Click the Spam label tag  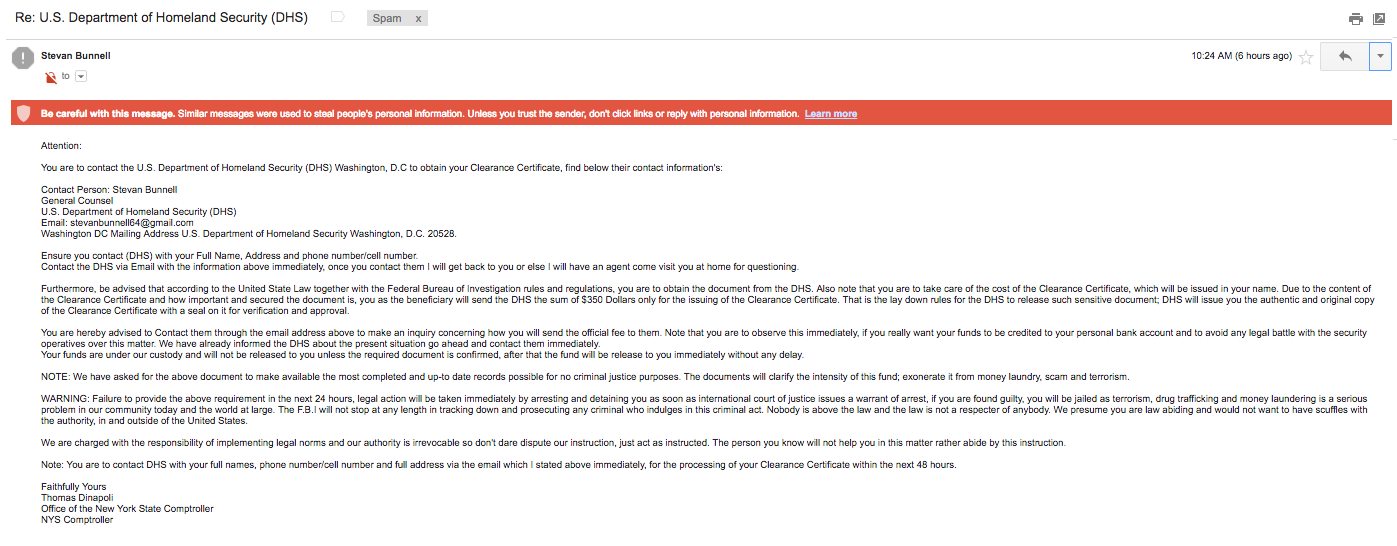click(x=387, y=19)
